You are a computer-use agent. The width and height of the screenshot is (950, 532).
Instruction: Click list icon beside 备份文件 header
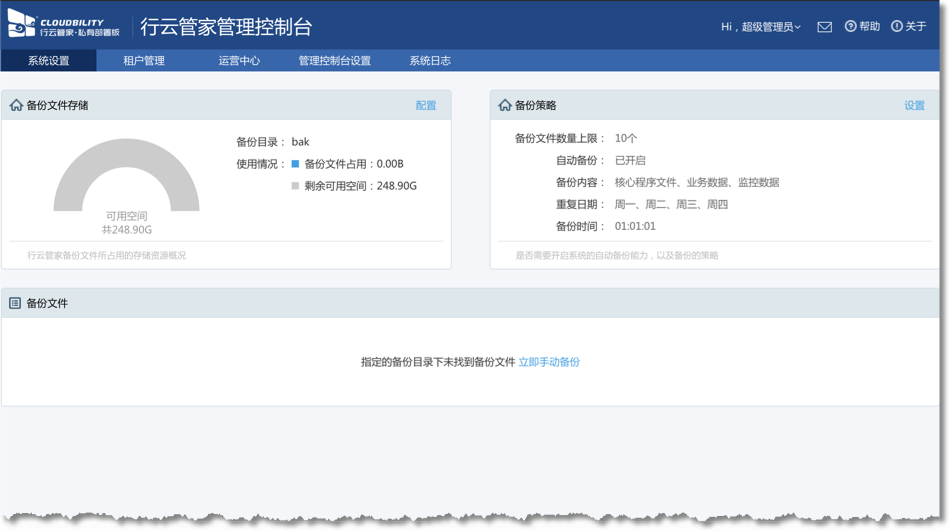tap(15, 303)
